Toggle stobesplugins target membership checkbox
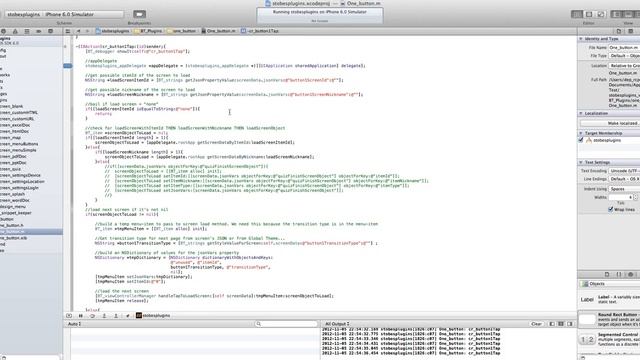 581,140
